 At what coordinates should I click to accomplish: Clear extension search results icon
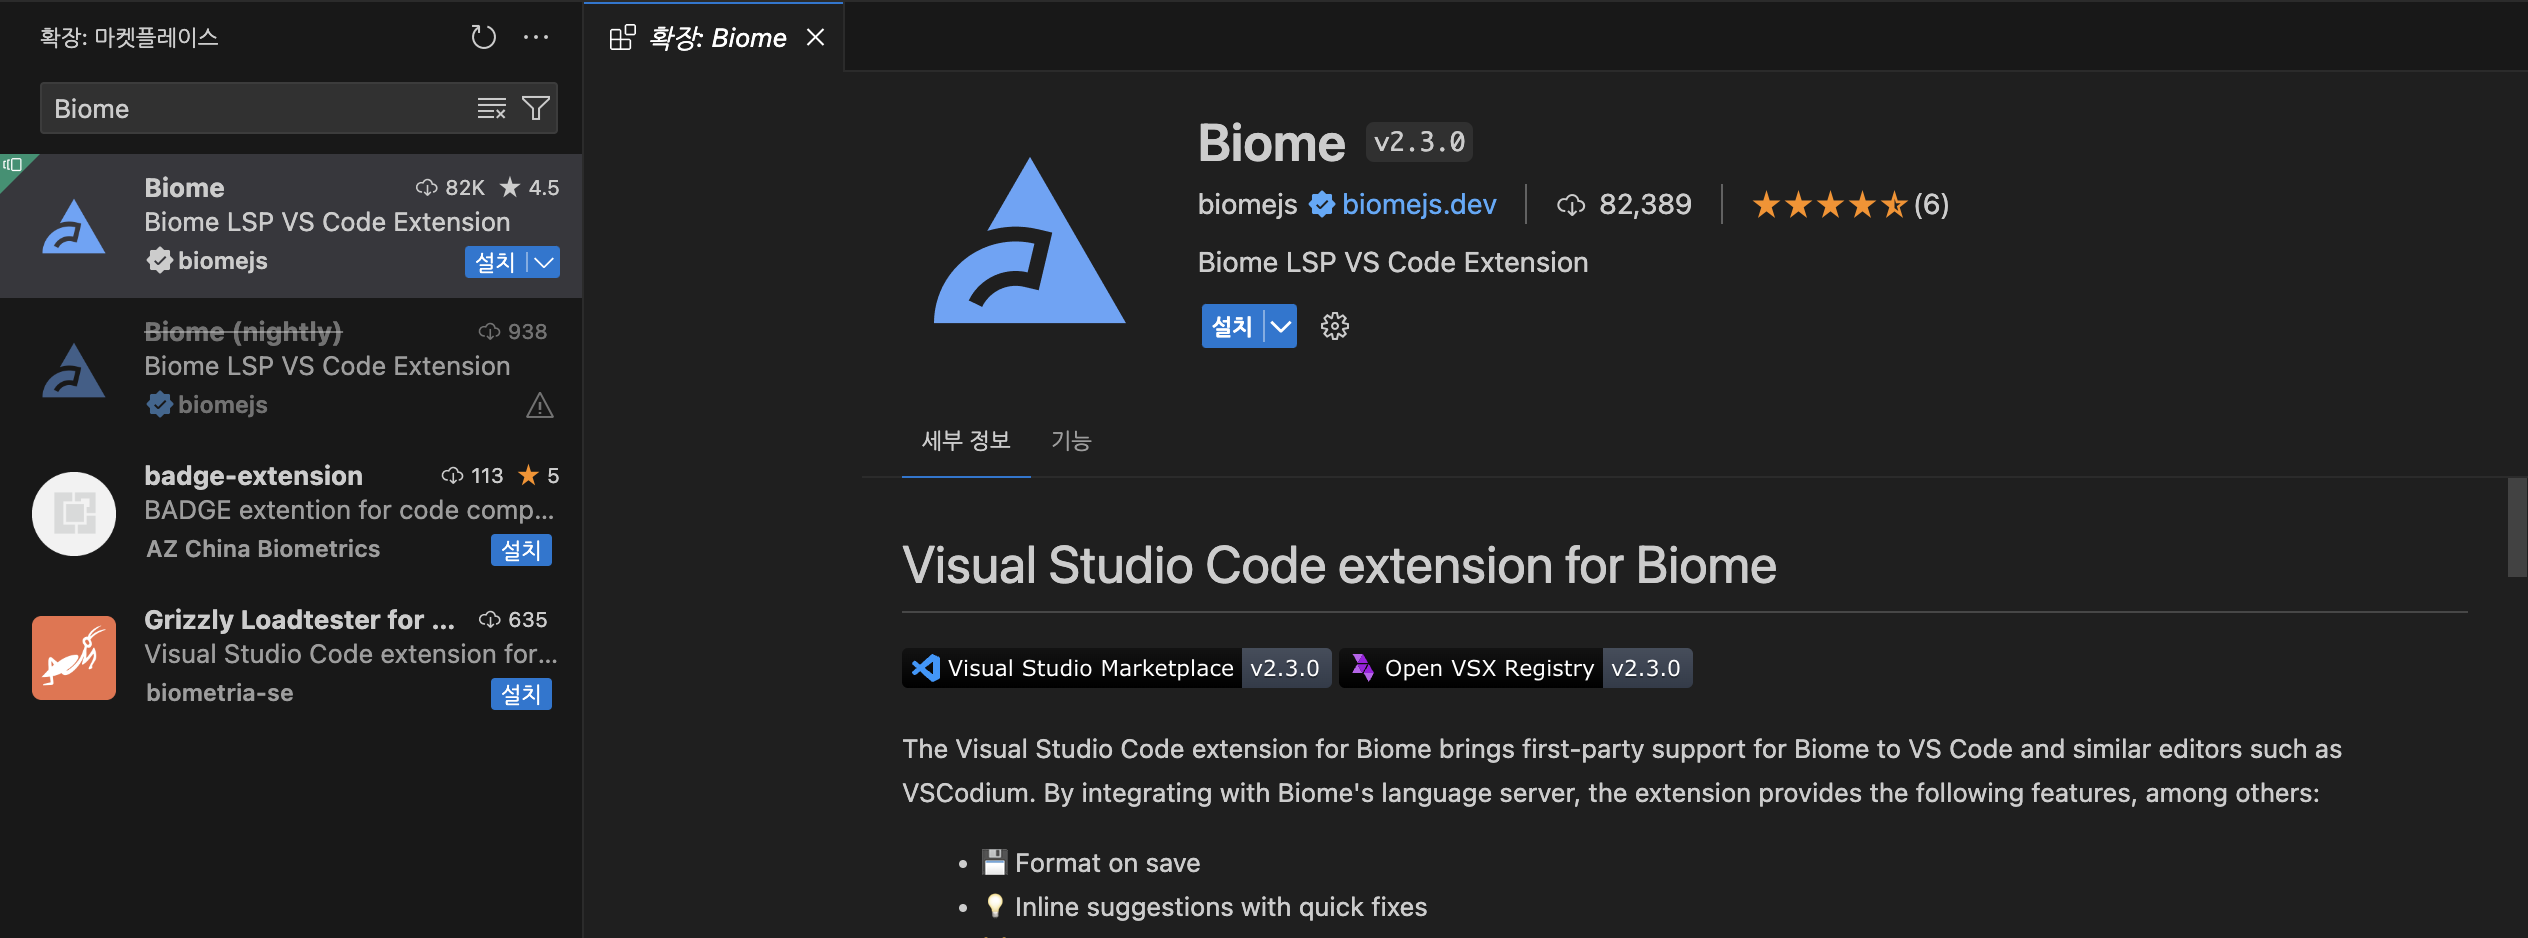click(491, 108)
